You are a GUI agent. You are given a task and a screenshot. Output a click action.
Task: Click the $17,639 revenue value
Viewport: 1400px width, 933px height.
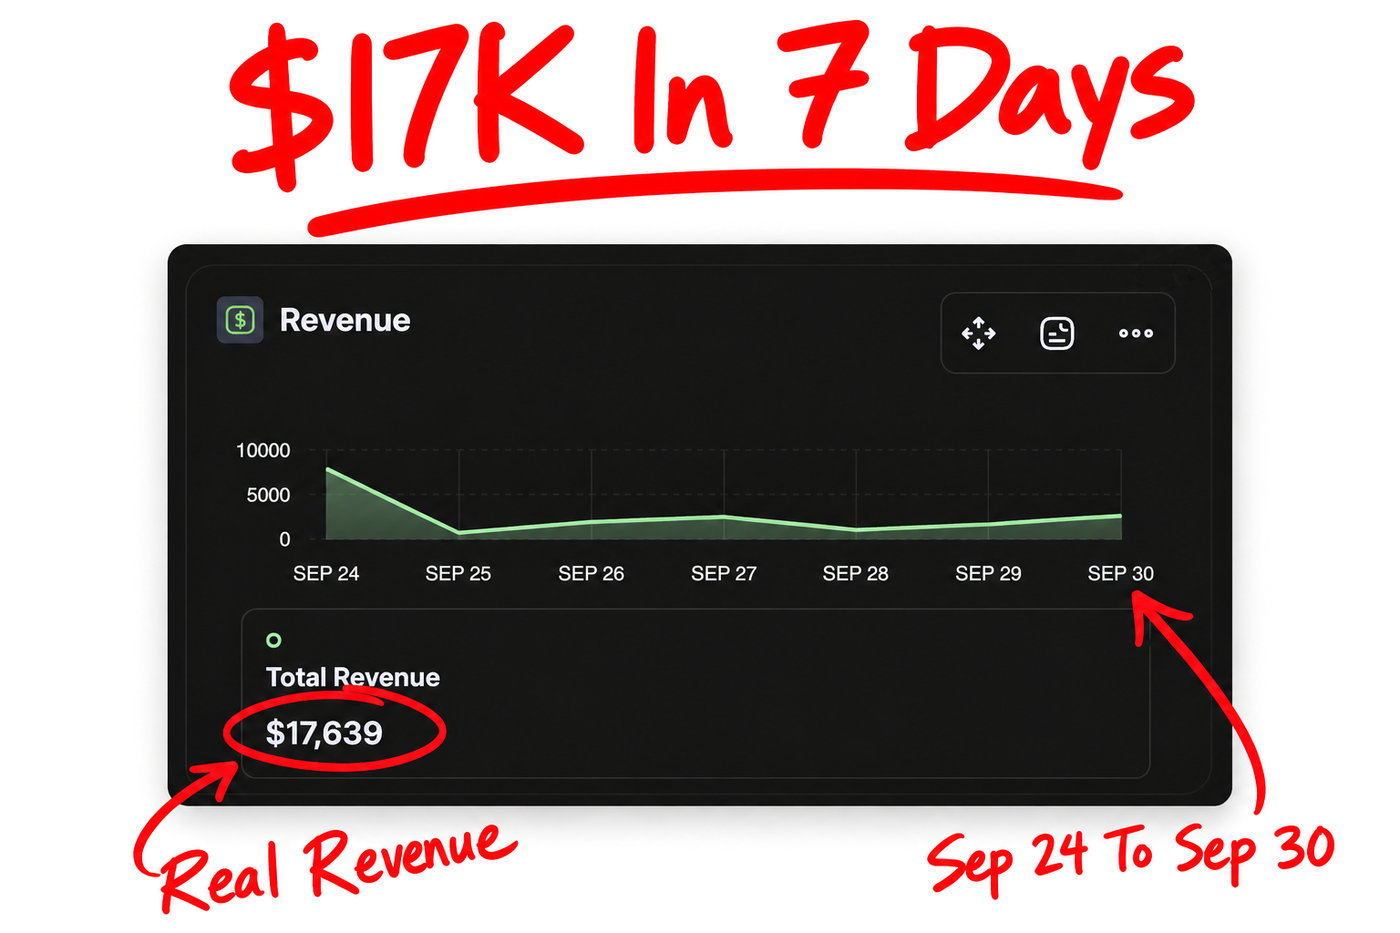click(324, 733)
